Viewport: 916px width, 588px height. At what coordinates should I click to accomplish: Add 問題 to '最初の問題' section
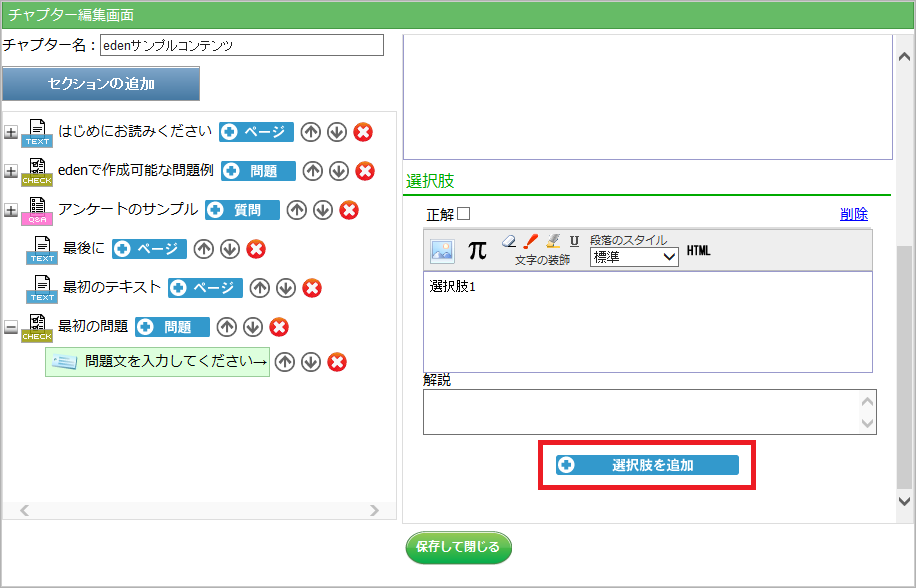[x=172, y=327]
